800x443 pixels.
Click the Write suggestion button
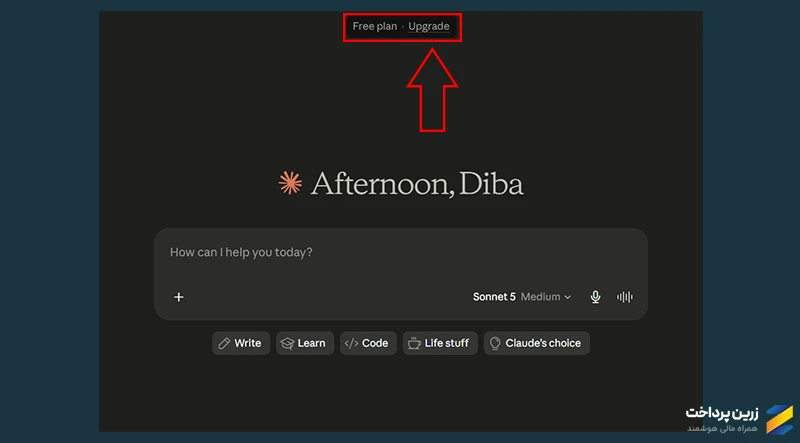241,343
